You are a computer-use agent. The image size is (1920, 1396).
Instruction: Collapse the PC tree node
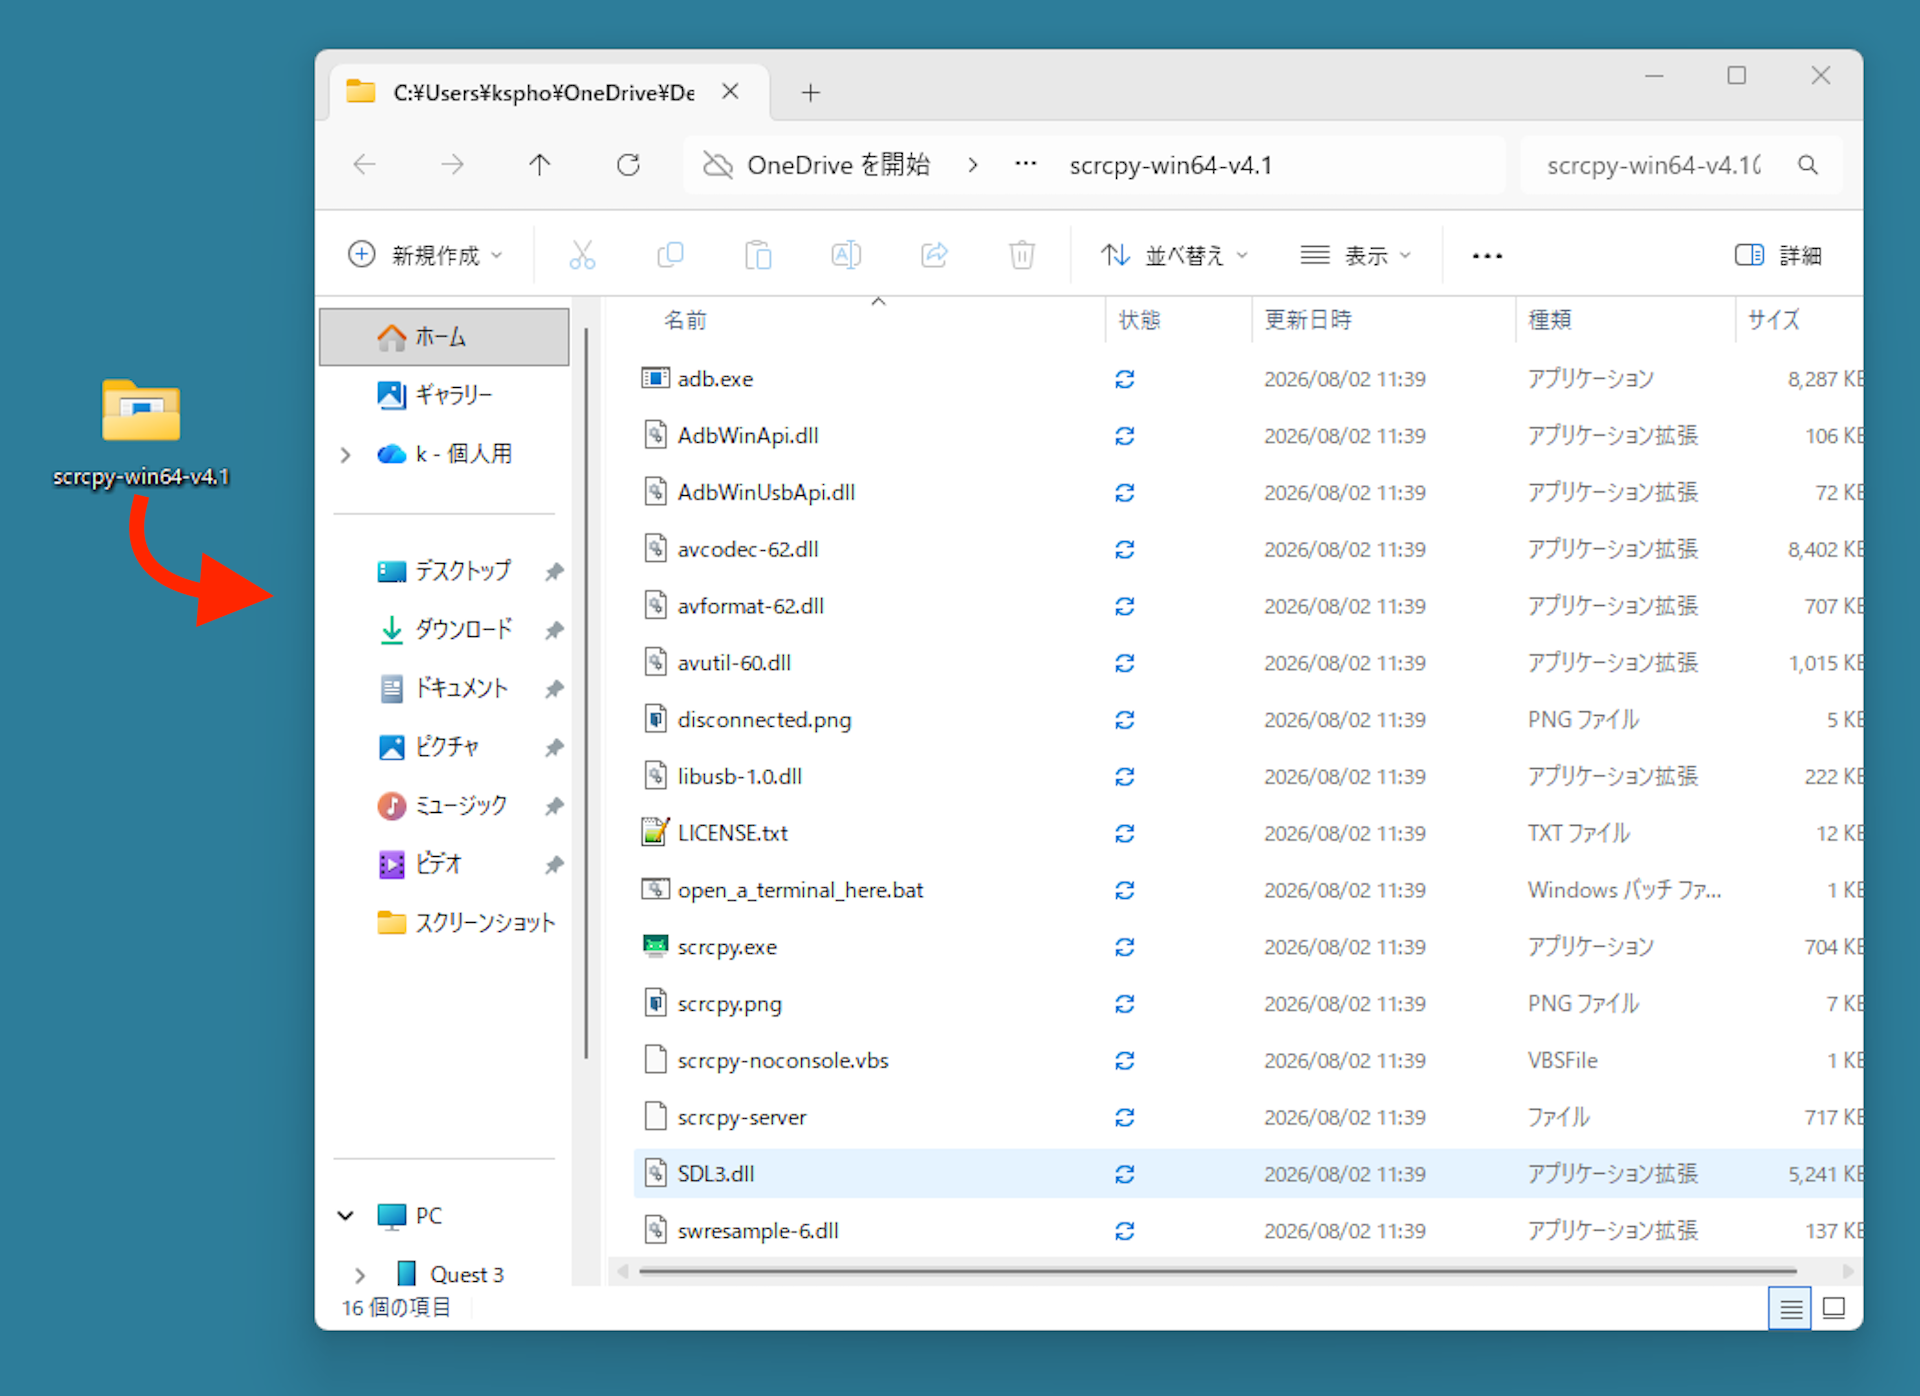point(346,1216)
